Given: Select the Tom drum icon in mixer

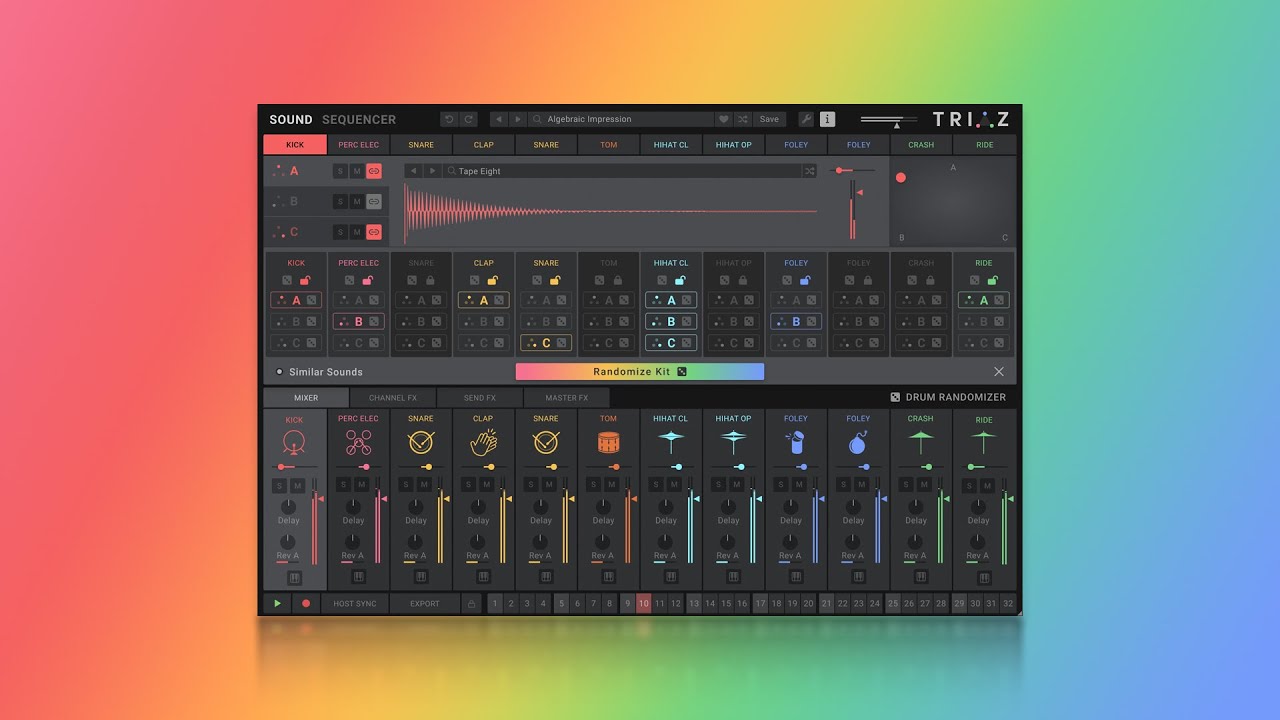Looking at the screenshot, I should click(x=608, y=442).
